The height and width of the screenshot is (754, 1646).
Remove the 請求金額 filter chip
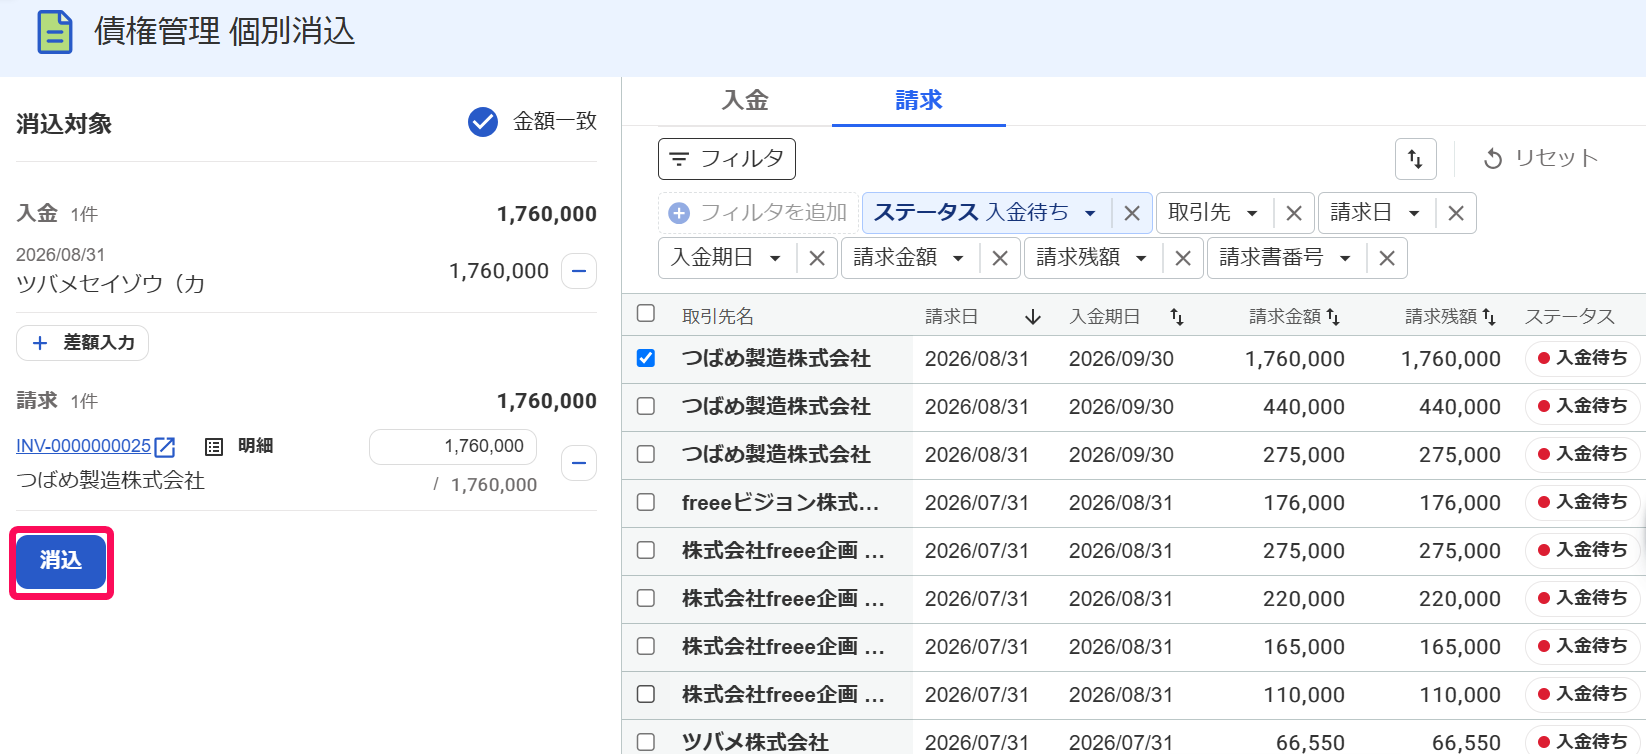click(1000, 258)
